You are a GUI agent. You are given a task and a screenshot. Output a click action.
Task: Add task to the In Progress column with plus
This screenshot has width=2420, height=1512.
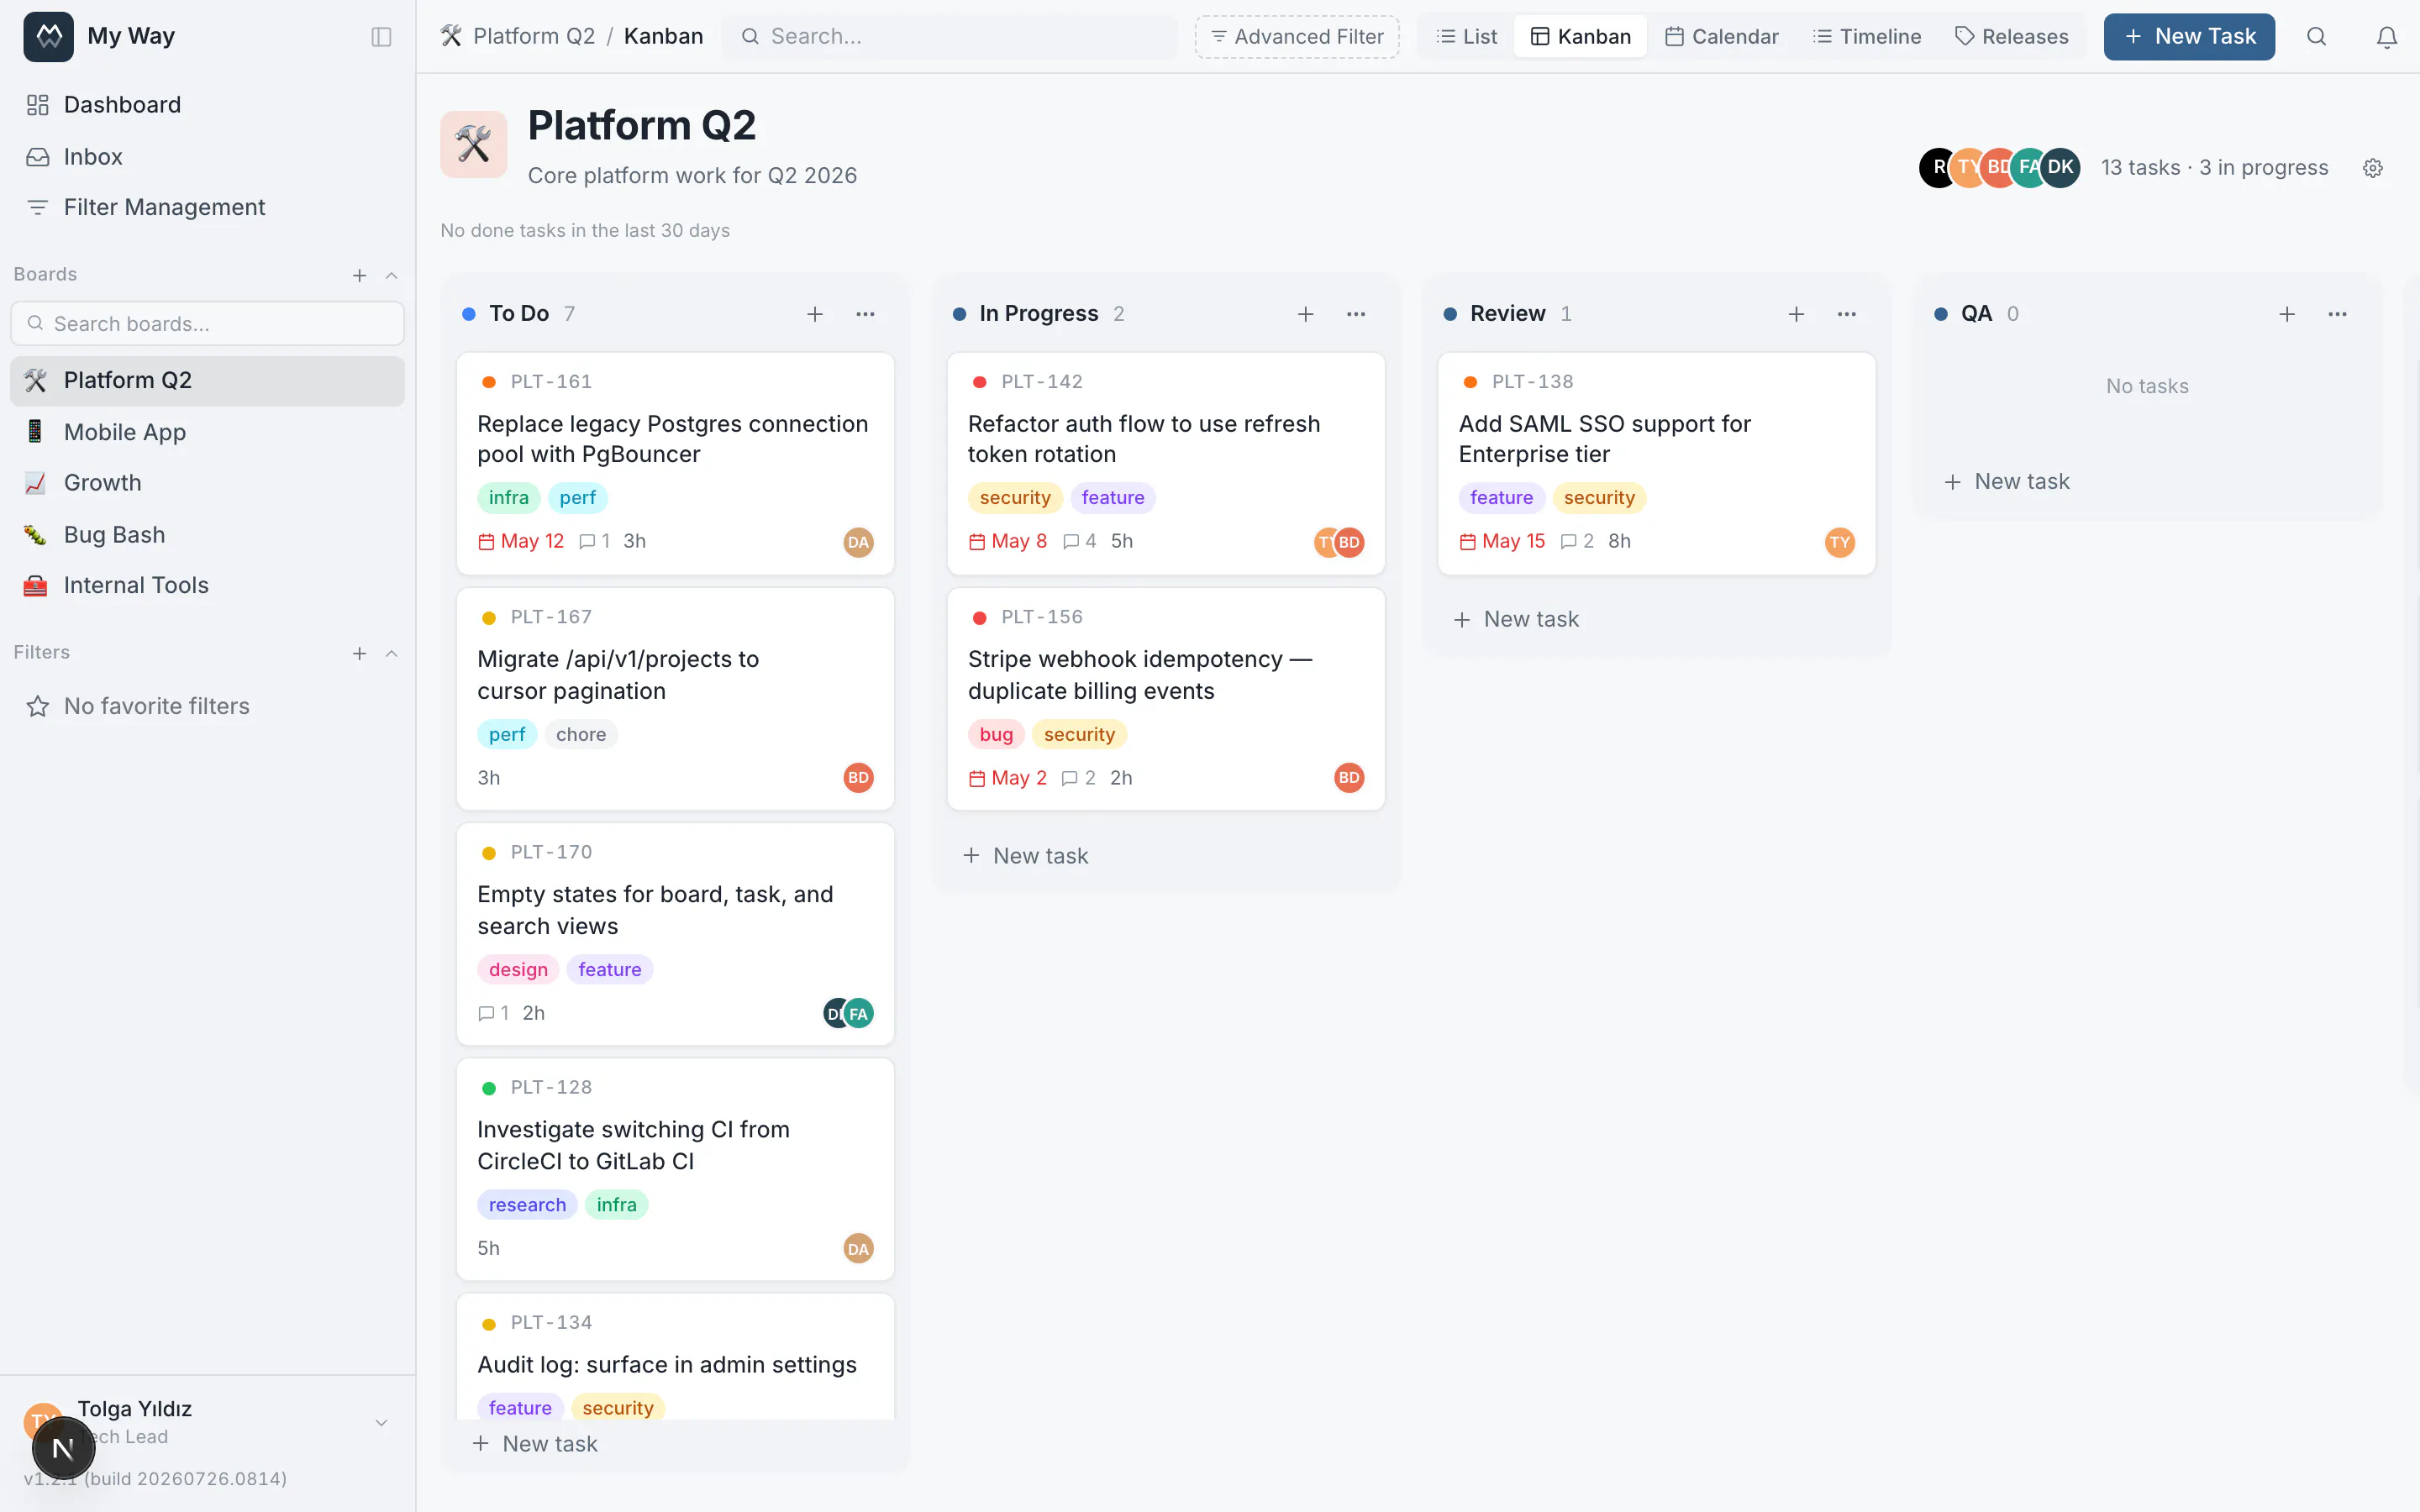point(1305,314)
